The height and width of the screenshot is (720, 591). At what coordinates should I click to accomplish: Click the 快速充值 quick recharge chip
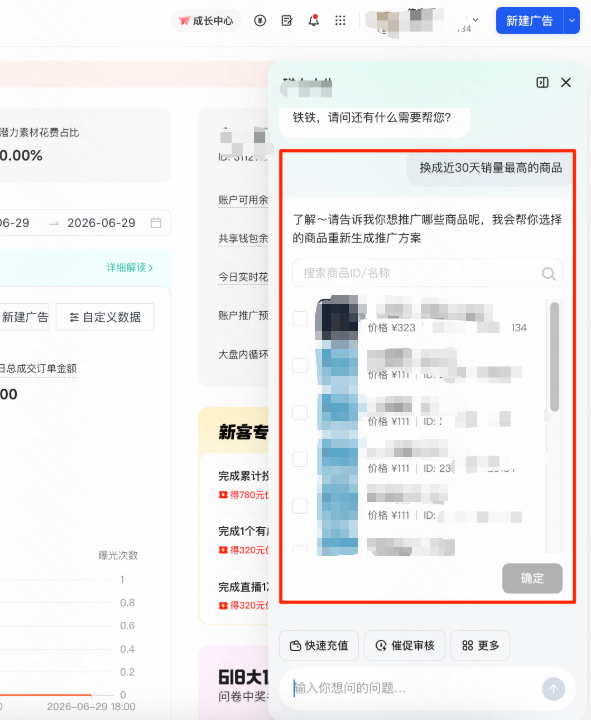click(319, 646)
